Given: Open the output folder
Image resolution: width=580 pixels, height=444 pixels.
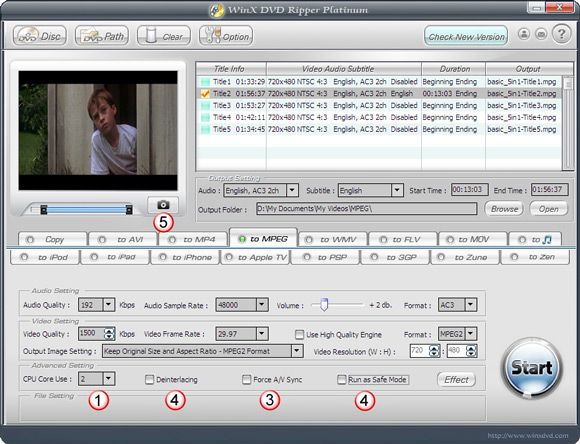Looking at the screenshot, I should 549,209.
